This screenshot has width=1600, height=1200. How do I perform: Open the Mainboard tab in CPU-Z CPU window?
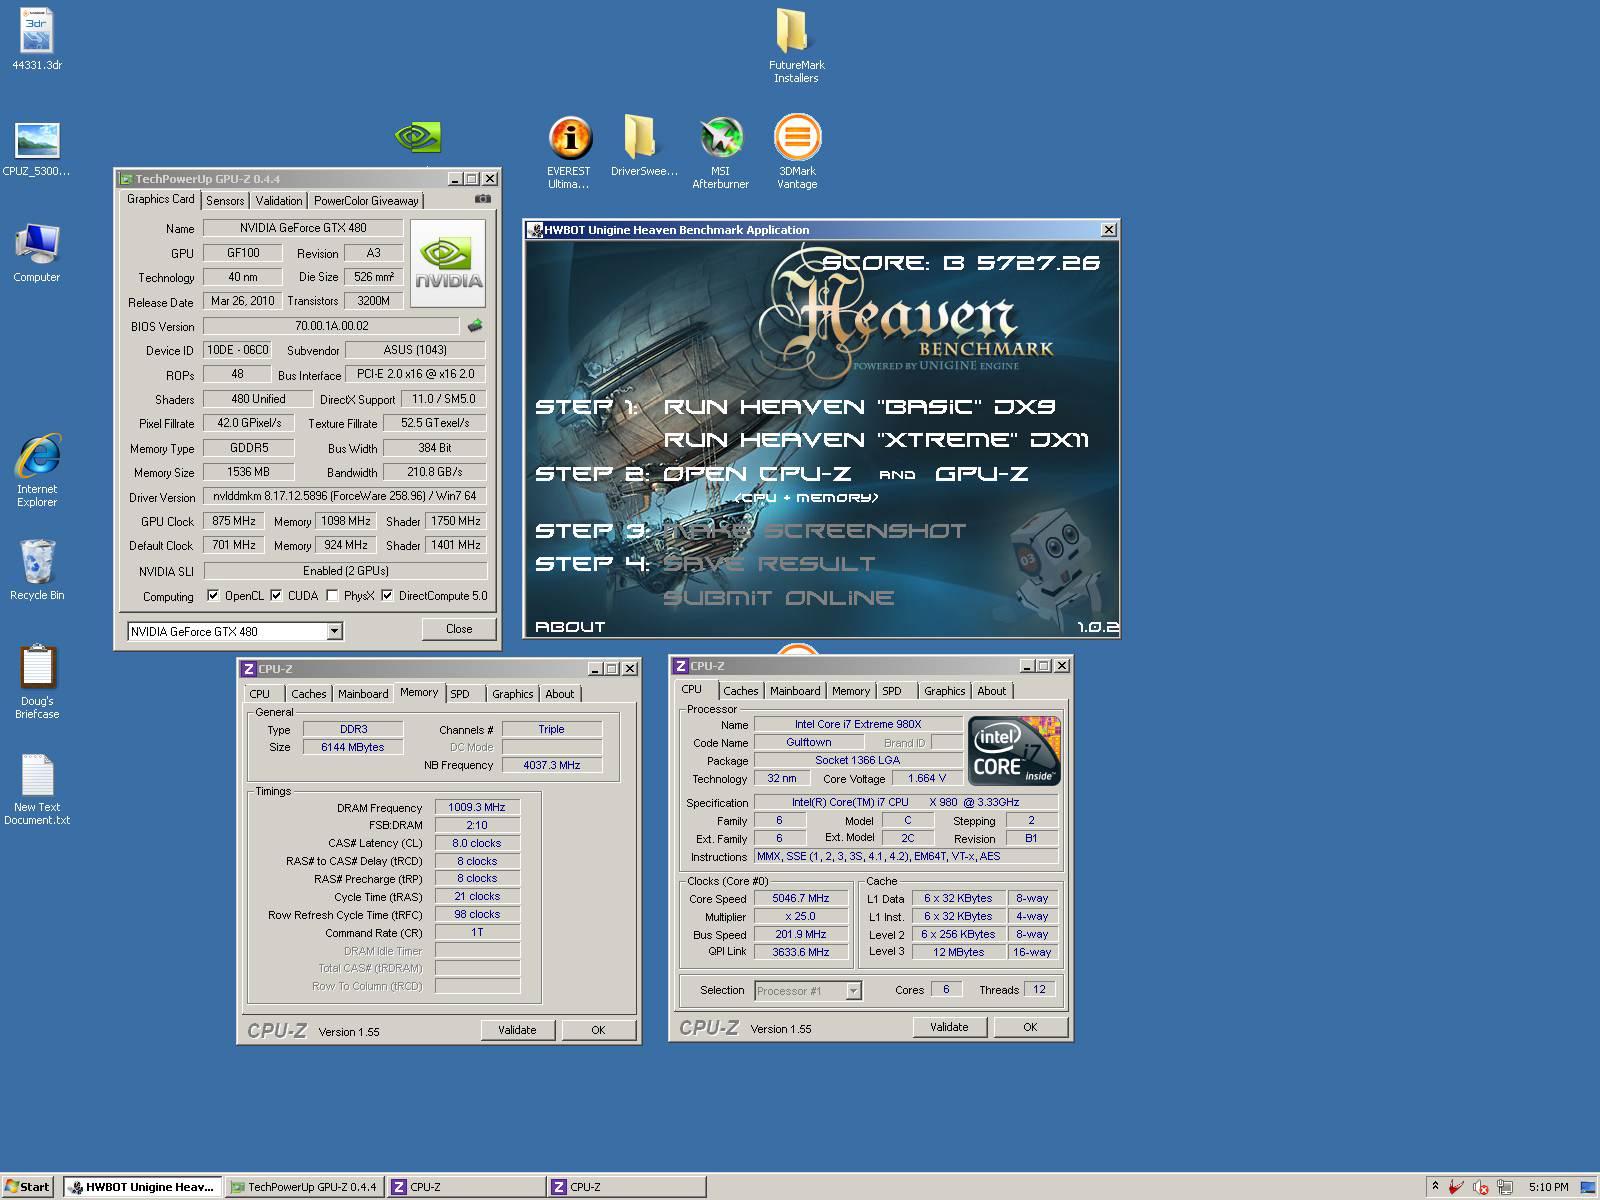795,691
